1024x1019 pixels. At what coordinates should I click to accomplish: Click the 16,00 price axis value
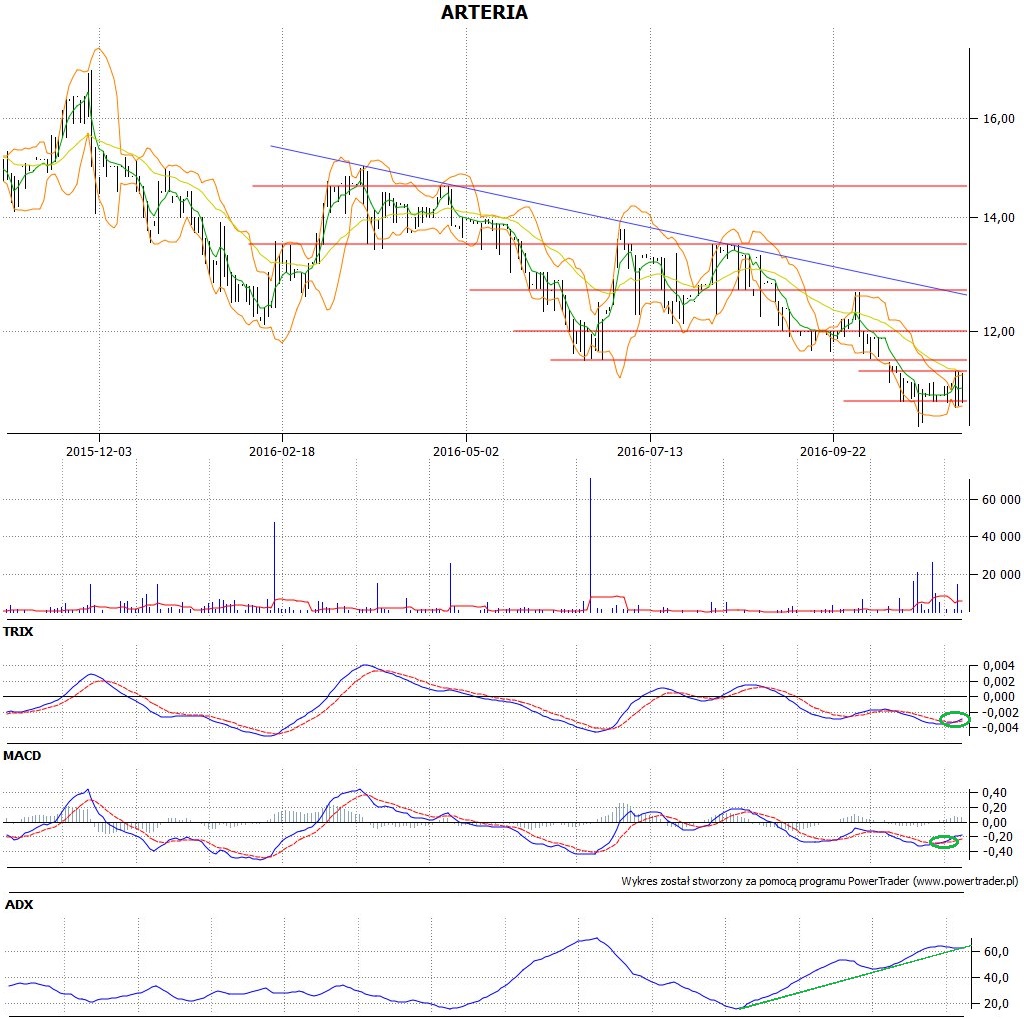999,118
